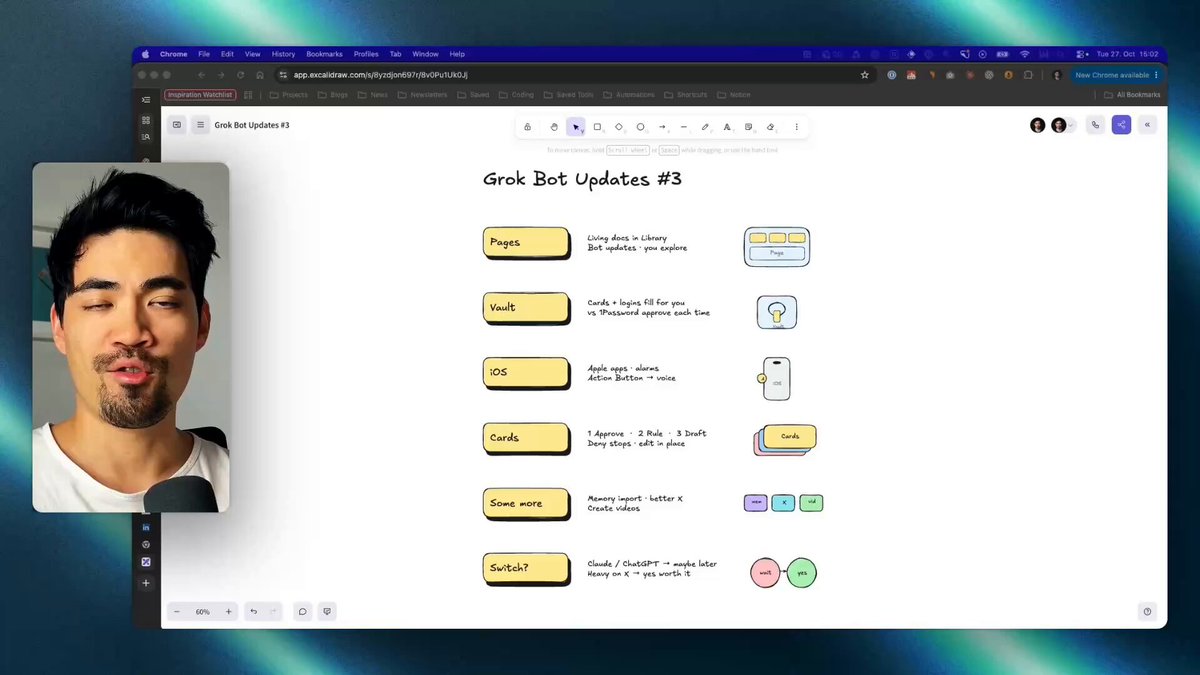Open the Inspiration Watchlist bookmark
The image size is (1200, 675).
(x=200, y=95)
